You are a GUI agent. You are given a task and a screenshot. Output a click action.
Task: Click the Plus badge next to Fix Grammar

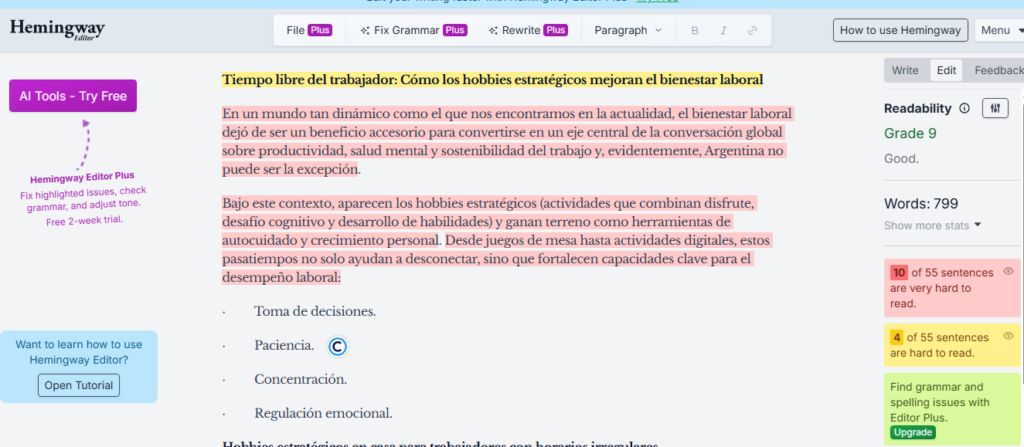point(455,30)
